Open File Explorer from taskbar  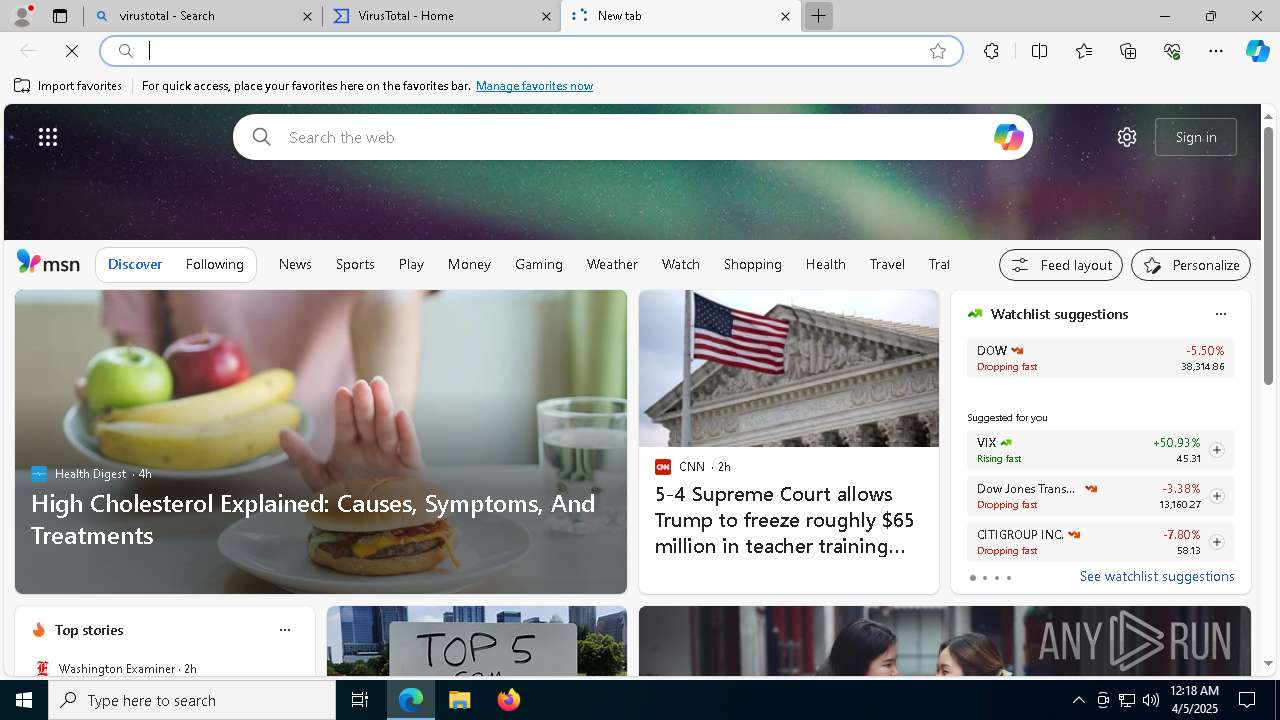click(460, 700)
